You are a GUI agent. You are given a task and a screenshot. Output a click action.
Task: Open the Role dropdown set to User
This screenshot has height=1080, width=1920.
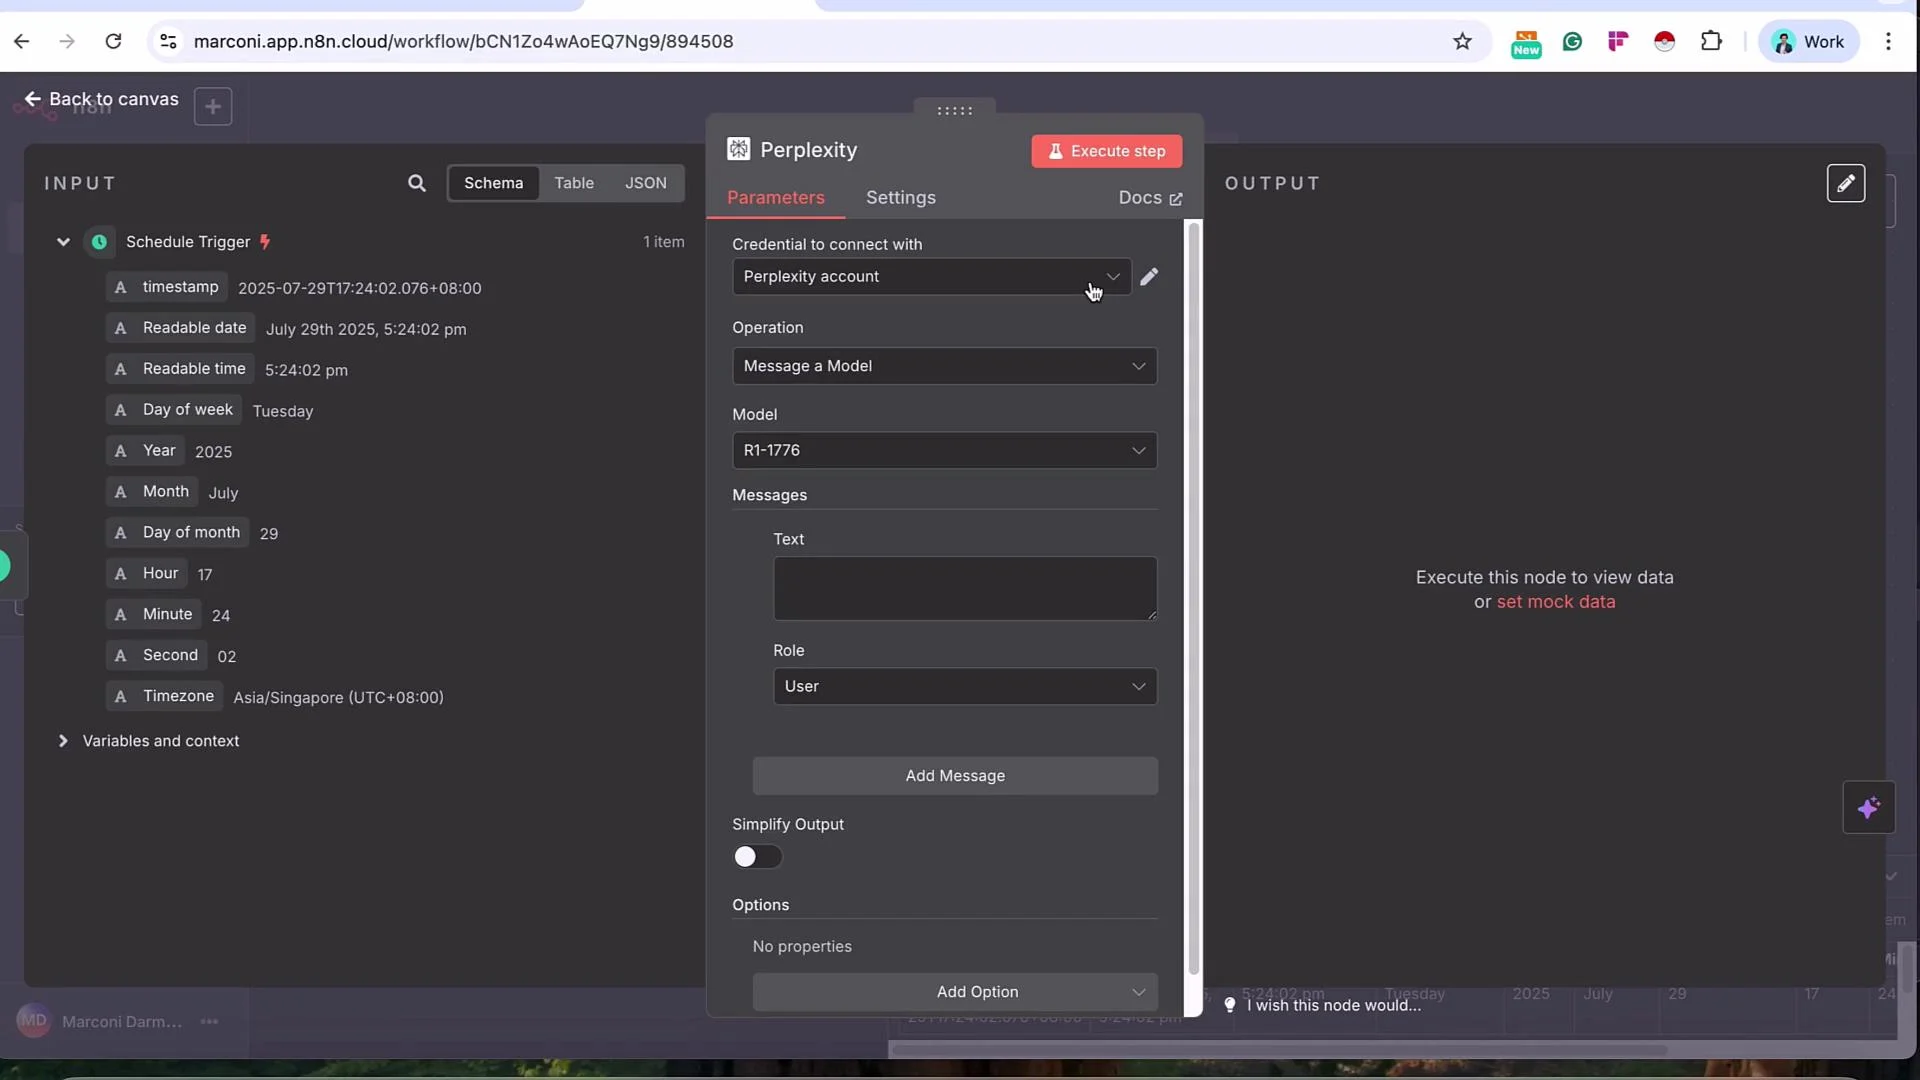[x=965, y=686]
